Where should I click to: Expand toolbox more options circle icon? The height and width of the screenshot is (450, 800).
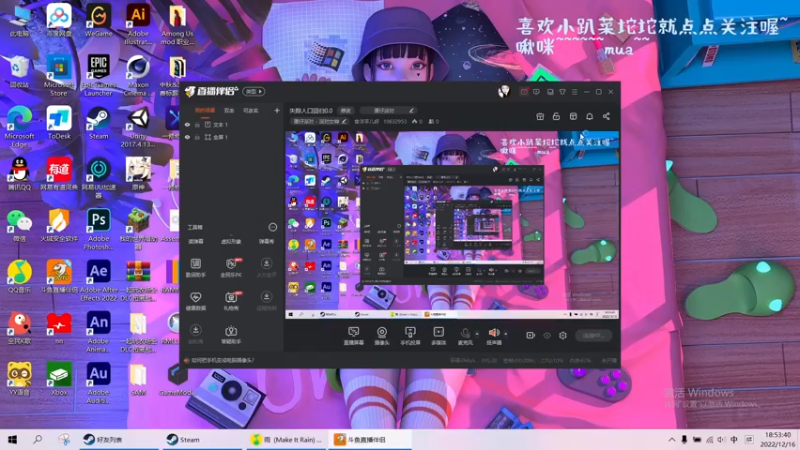pos(272,227)
